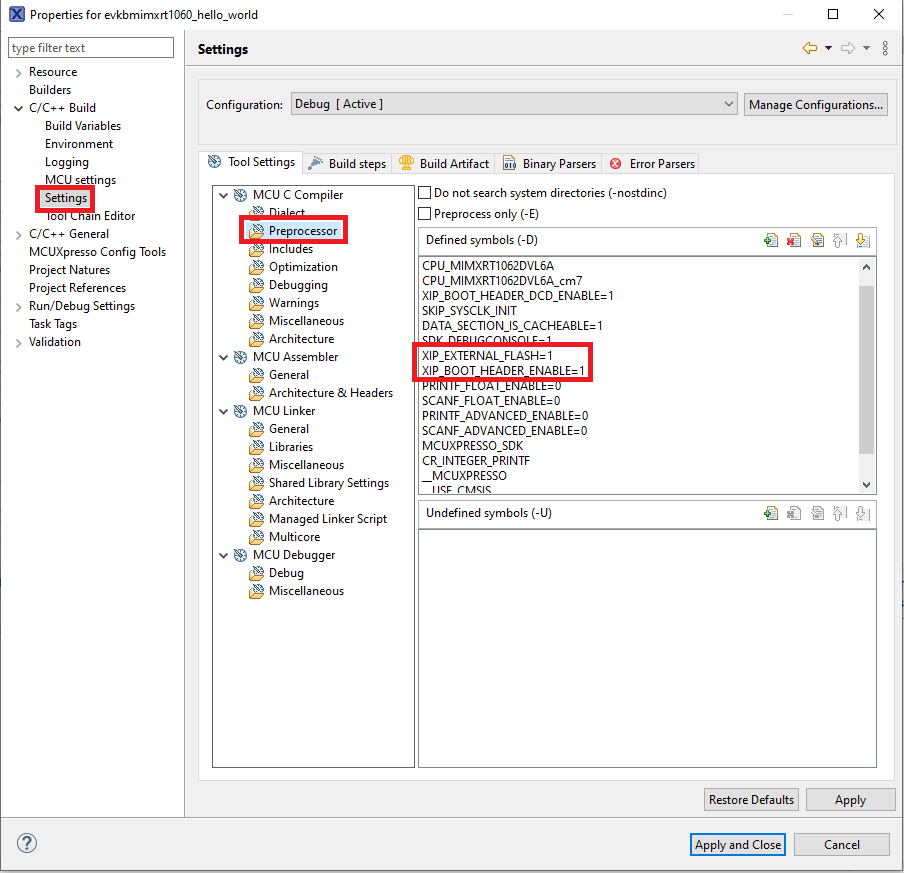904x873 pixels.
Task: Click the Optimization option icon
Action: (x=257, y=267)
